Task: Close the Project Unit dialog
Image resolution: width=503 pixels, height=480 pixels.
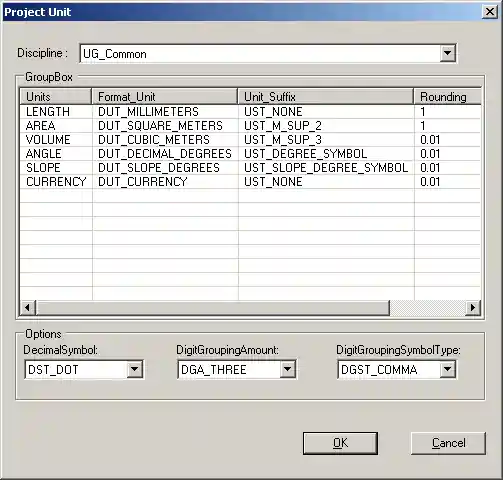Action: coord(490,12)
